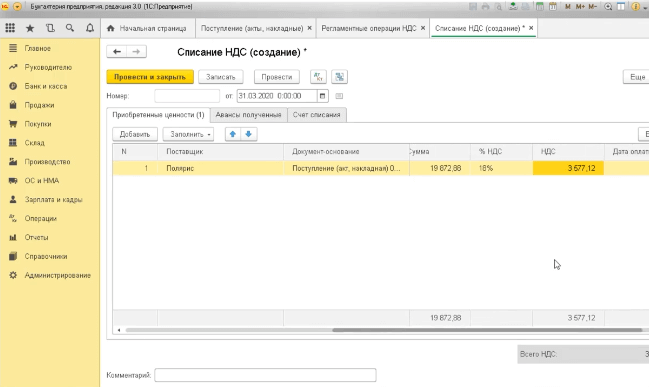Viewport: 649px width, 387px height.
Task: Expand the Заполнить dropdown button
Action: click(x=189, y=134)
